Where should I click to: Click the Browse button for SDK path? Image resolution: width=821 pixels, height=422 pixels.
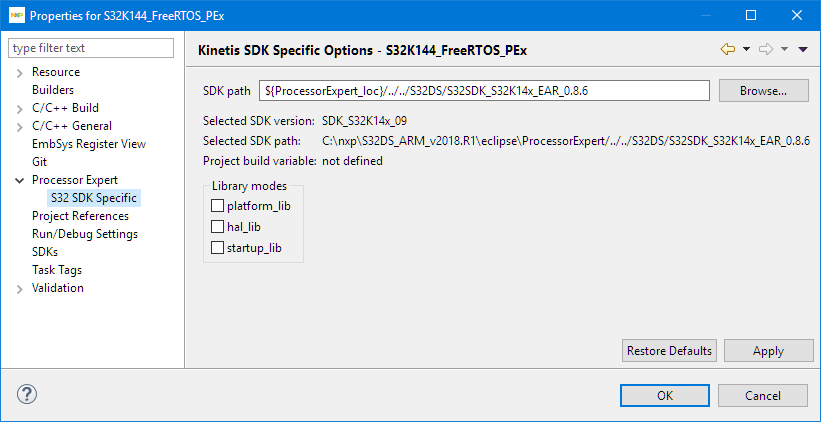pyautogui.click(x=762, y=90)
